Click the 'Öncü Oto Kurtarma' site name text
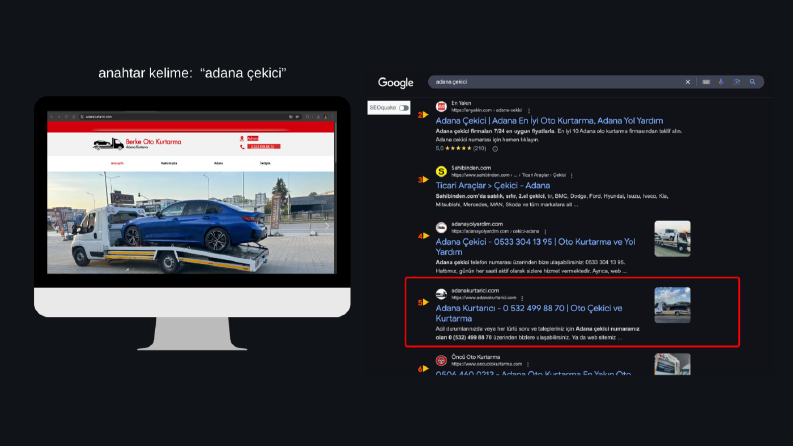Screen dimensions: 793x446 coord(475,357)
